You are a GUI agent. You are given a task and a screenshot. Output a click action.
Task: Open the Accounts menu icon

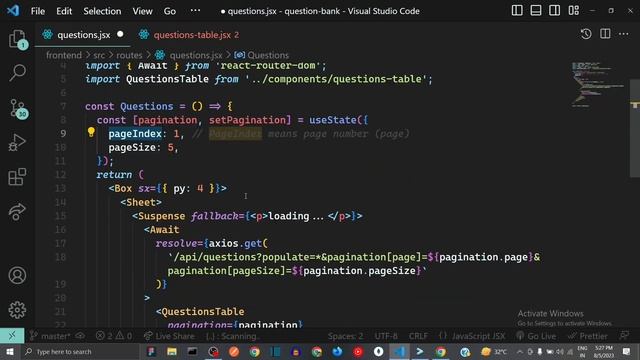(17, 276)
